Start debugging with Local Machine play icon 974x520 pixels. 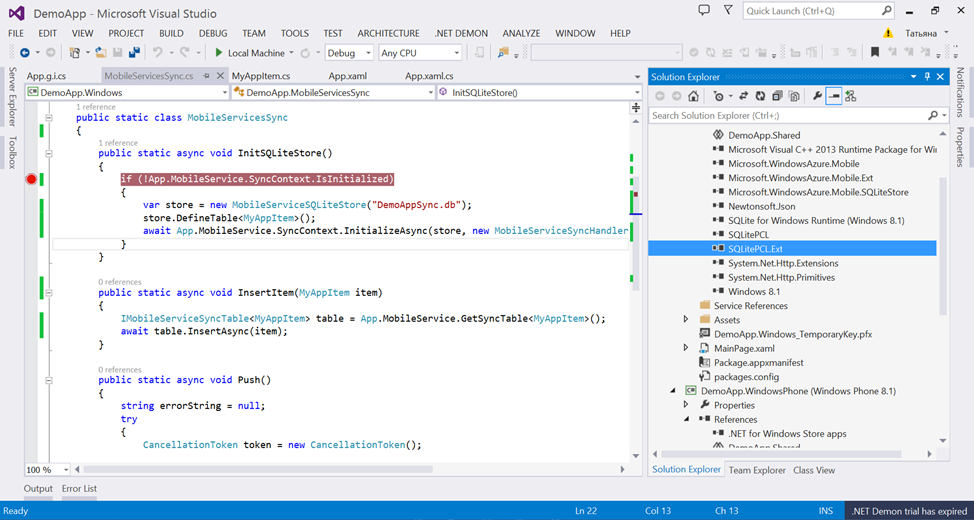pyautogui.click(x=219, y=53)
